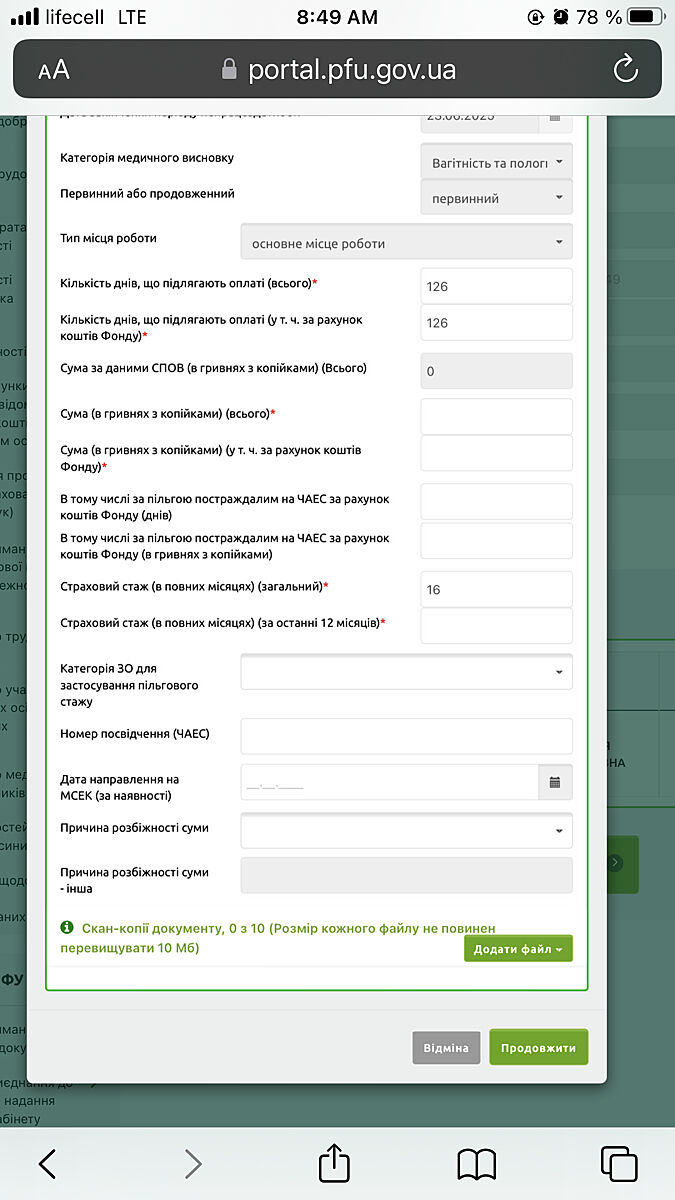This screenshot has width=675, height=1200.
Task: Cancel the form with Відміна button
Action: coord(446,1048)
